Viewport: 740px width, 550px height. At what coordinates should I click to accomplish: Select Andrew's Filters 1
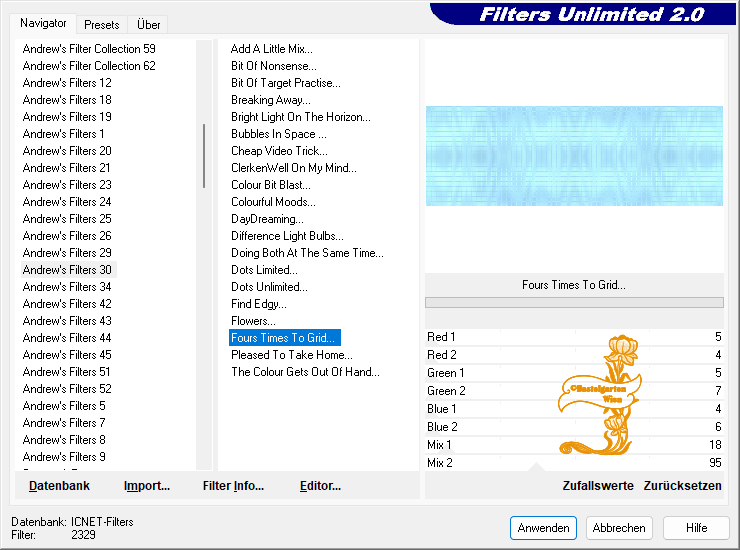point(63,134)
